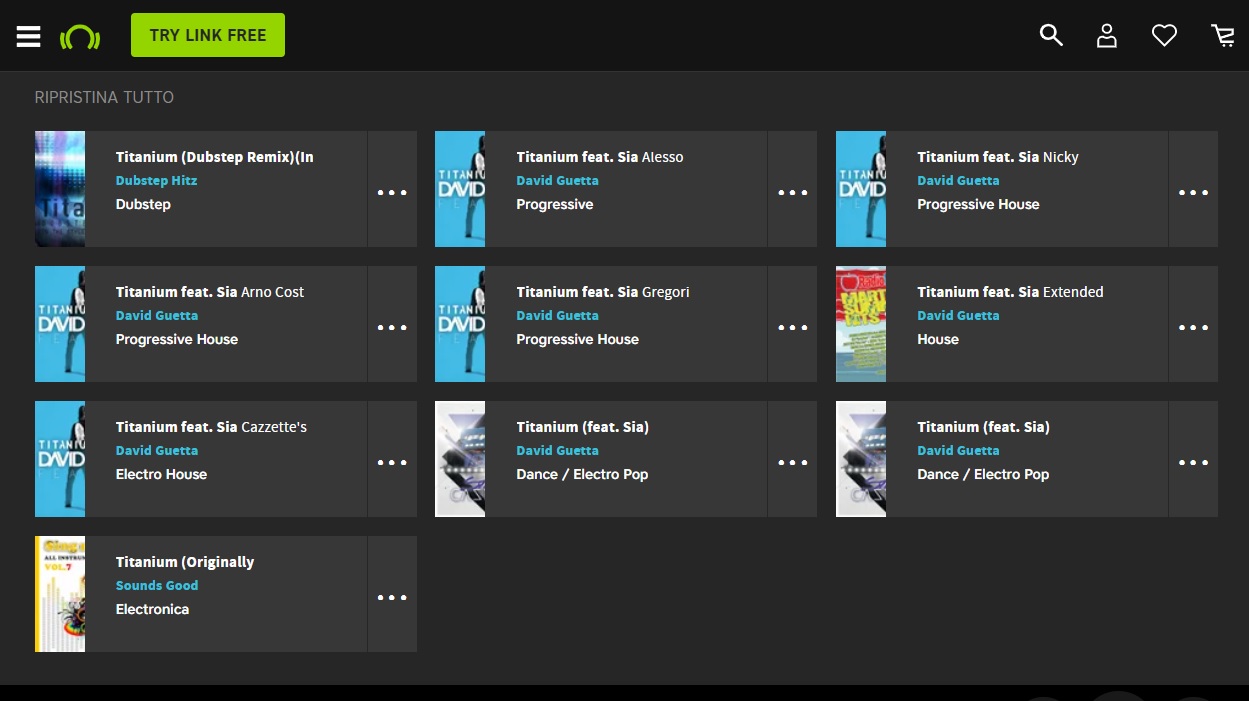Open the Titanium feat. Sia Cazzette's title
Viewport: 1249px width, 701px height.
click(x=211, y=427)
